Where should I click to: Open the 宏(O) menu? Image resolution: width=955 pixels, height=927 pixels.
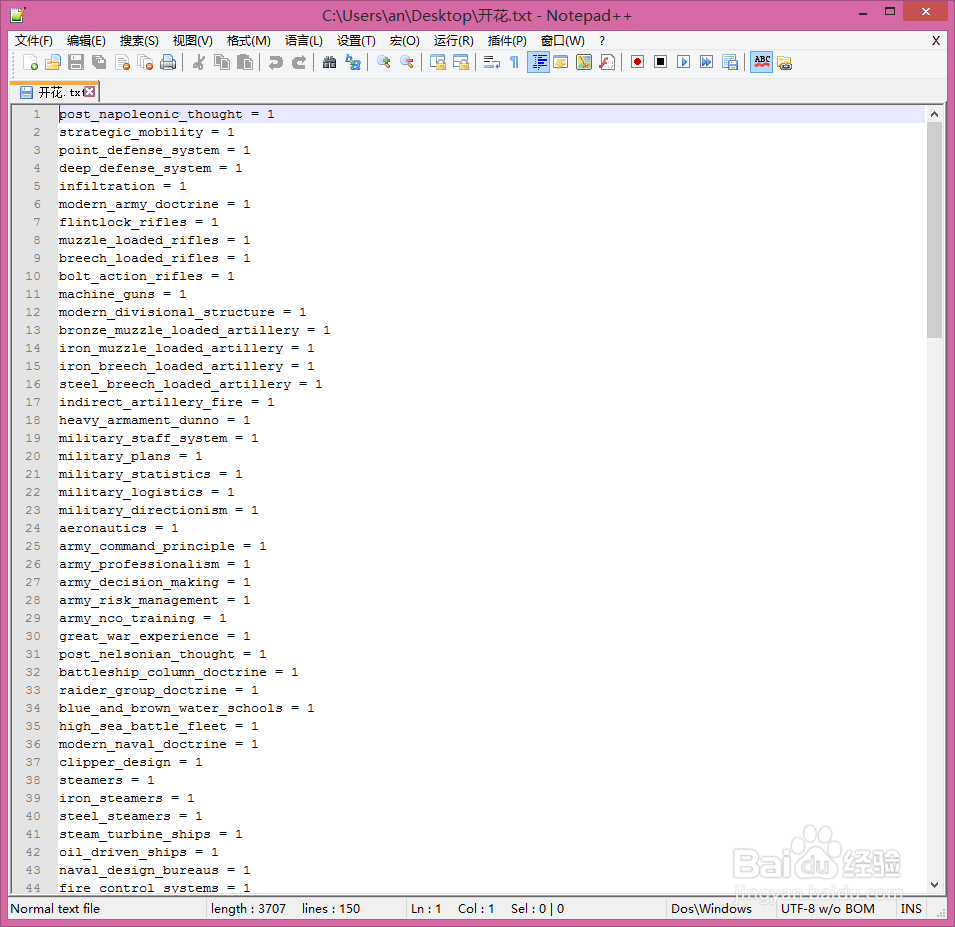coord(405,41)
